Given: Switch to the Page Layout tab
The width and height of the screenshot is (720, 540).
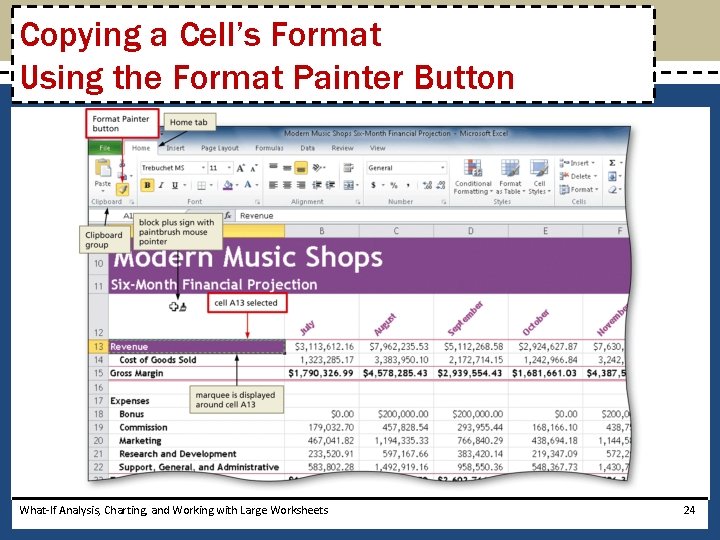Looking at the screenshot, I should 220,148.
